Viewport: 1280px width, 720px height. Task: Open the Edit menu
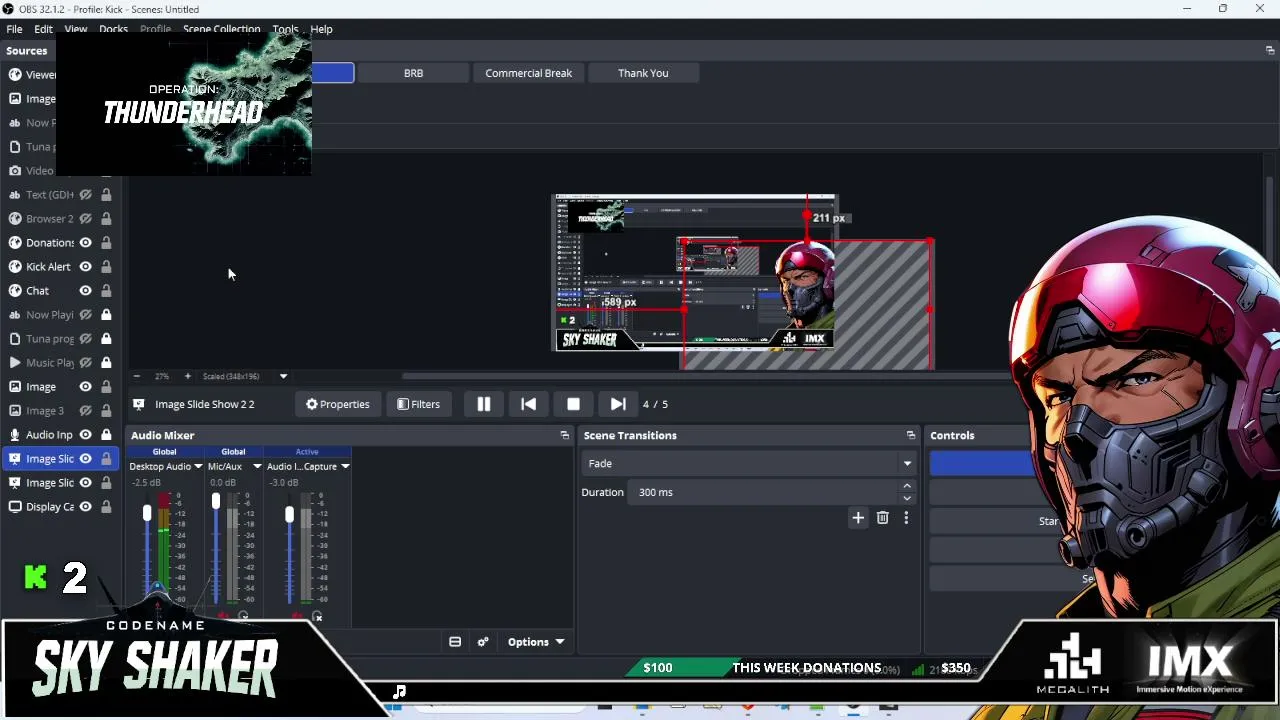tap(43, 29)
